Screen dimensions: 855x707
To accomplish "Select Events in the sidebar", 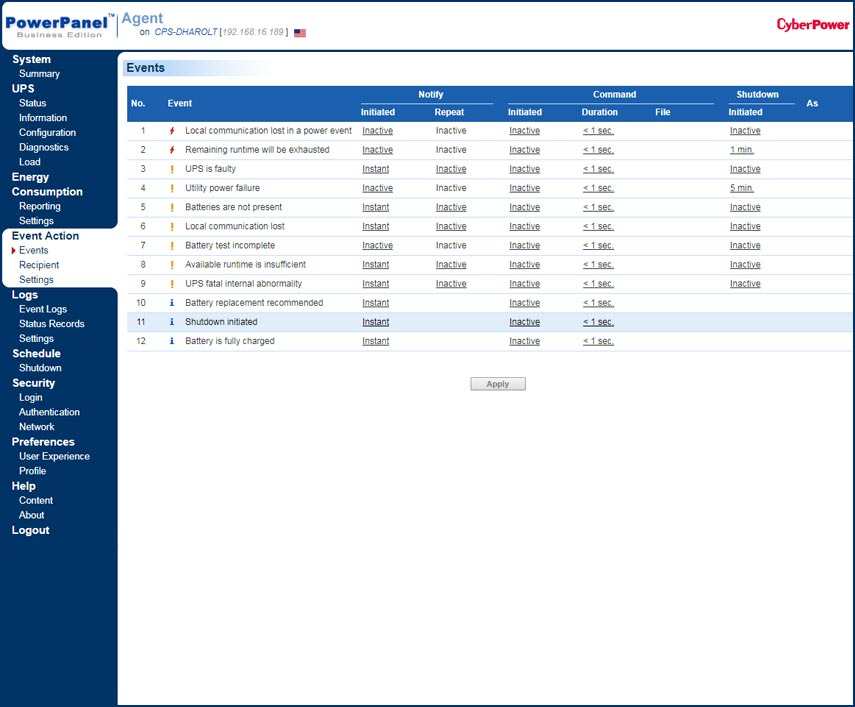I will pos(34,250).
